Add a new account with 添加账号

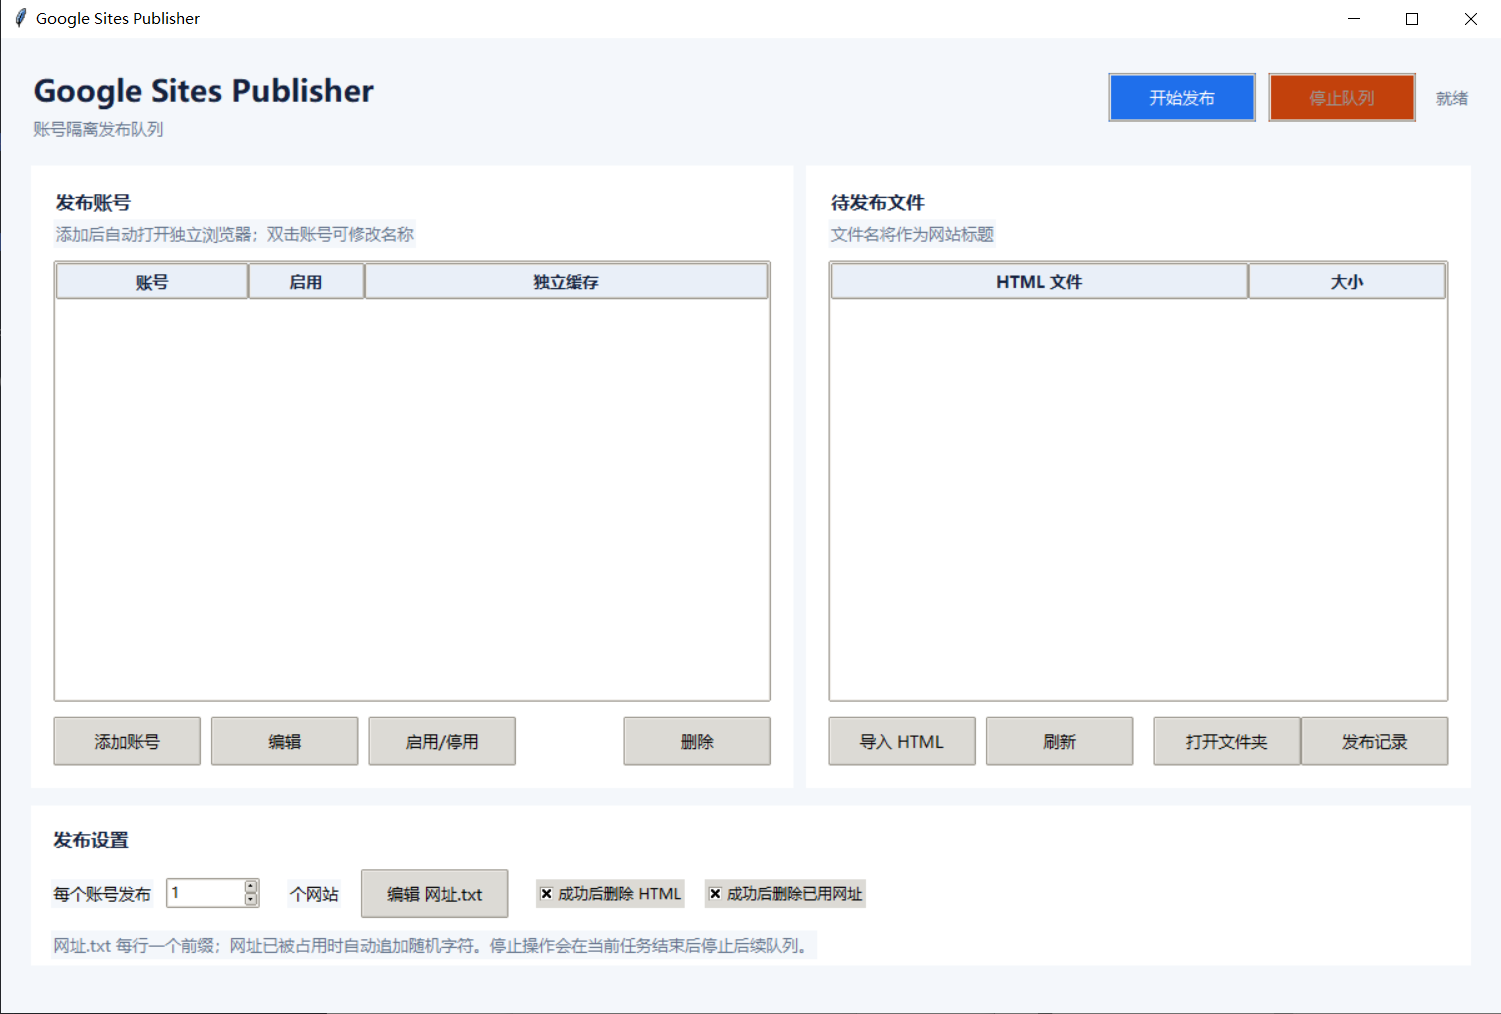(127, 741)
